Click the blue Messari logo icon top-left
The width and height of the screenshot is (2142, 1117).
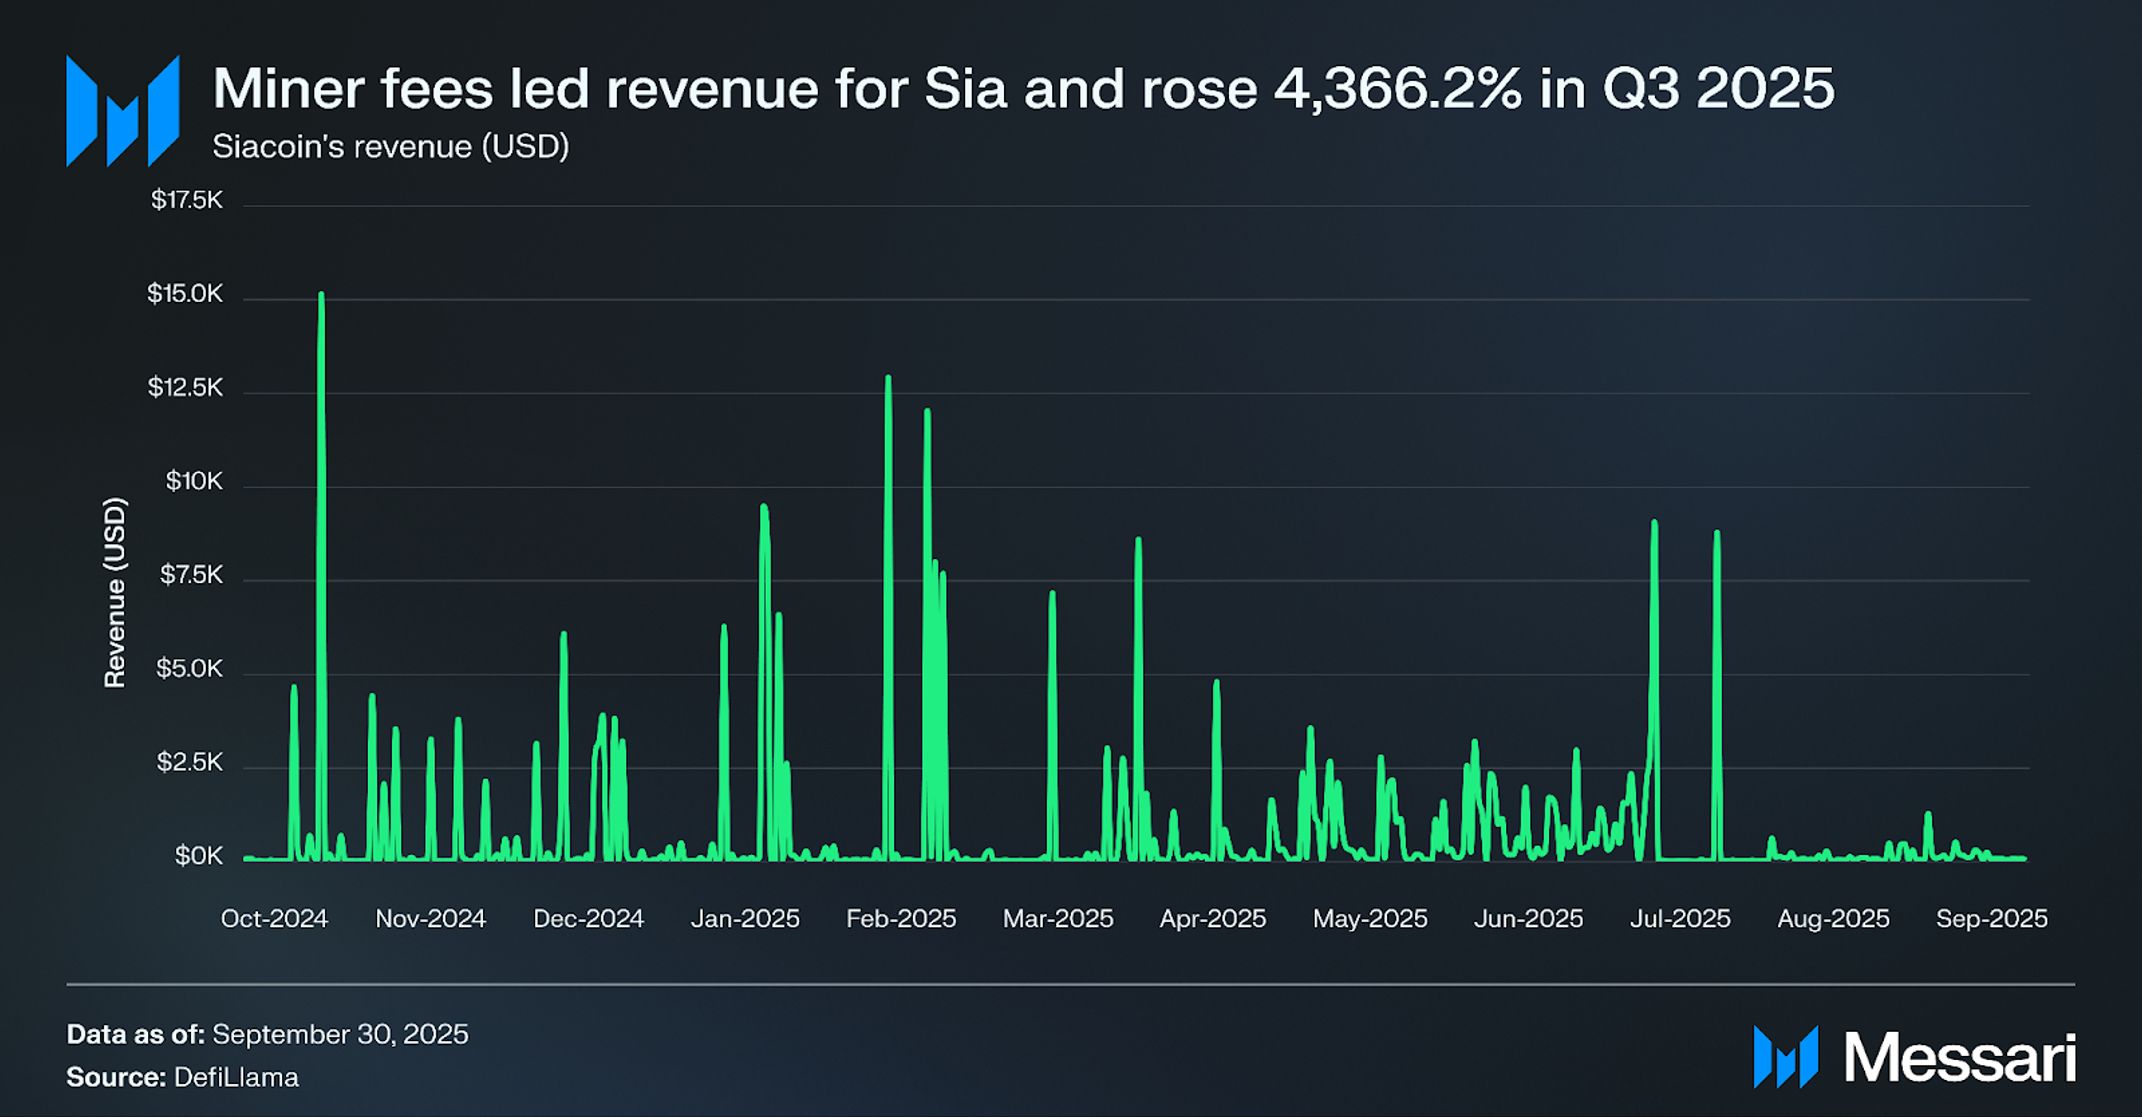(x=122, y=111)
